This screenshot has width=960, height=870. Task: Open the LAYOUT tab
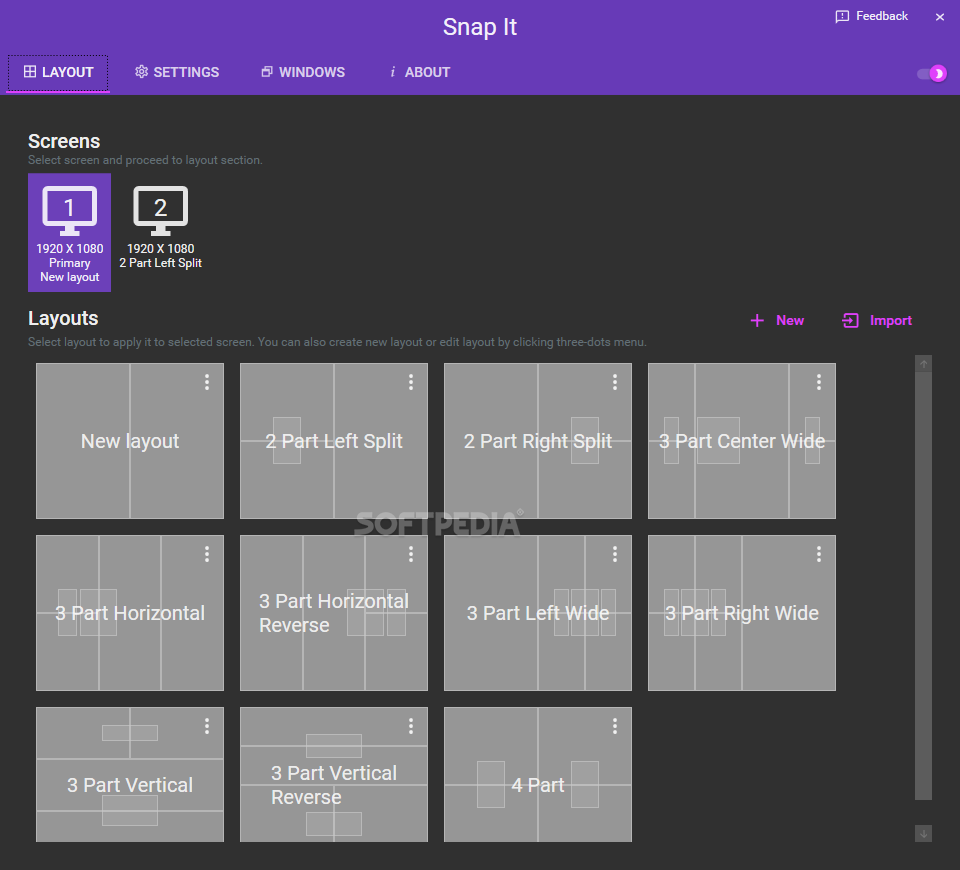point(58,73)
